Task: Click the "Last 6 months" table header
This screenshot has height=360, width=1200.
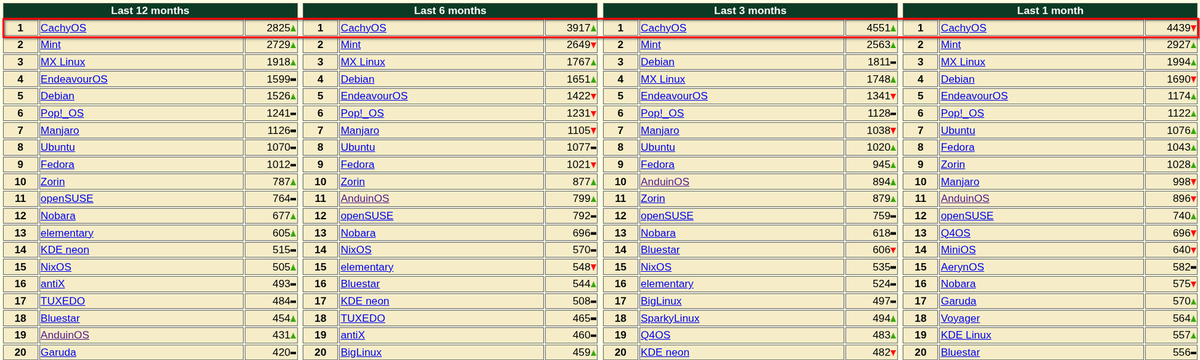Action: click(x=450, y=10)
